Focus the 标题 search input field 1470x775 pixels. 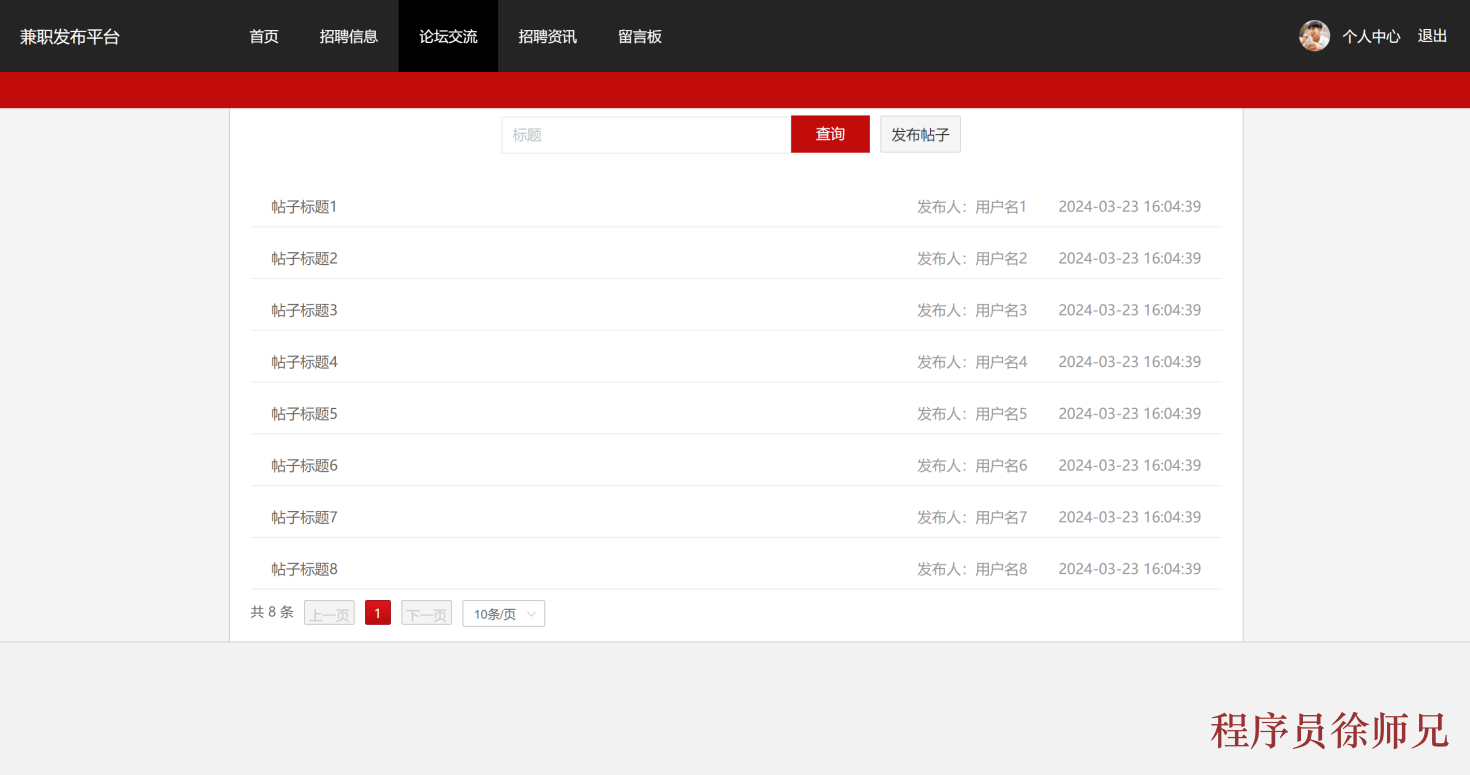[645, 133]
